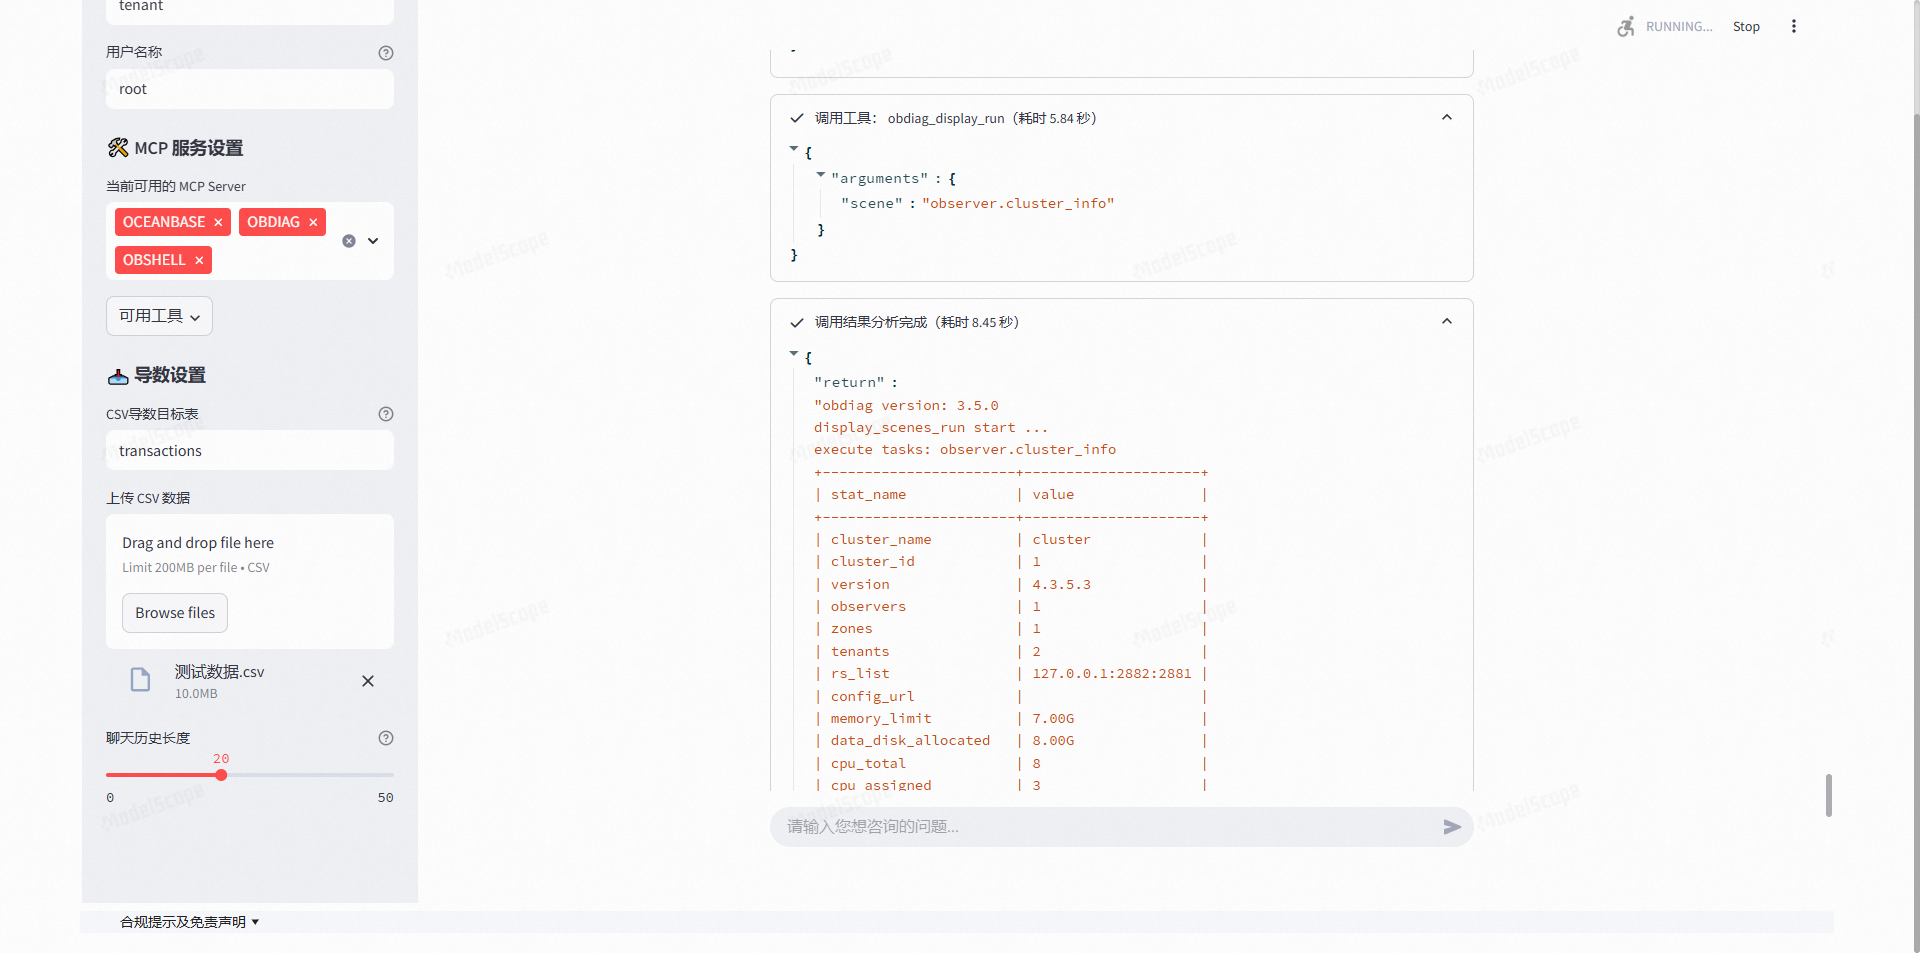
Task: Delete the uploaded 测试数据.csv file
Action: tap(368, 681)
